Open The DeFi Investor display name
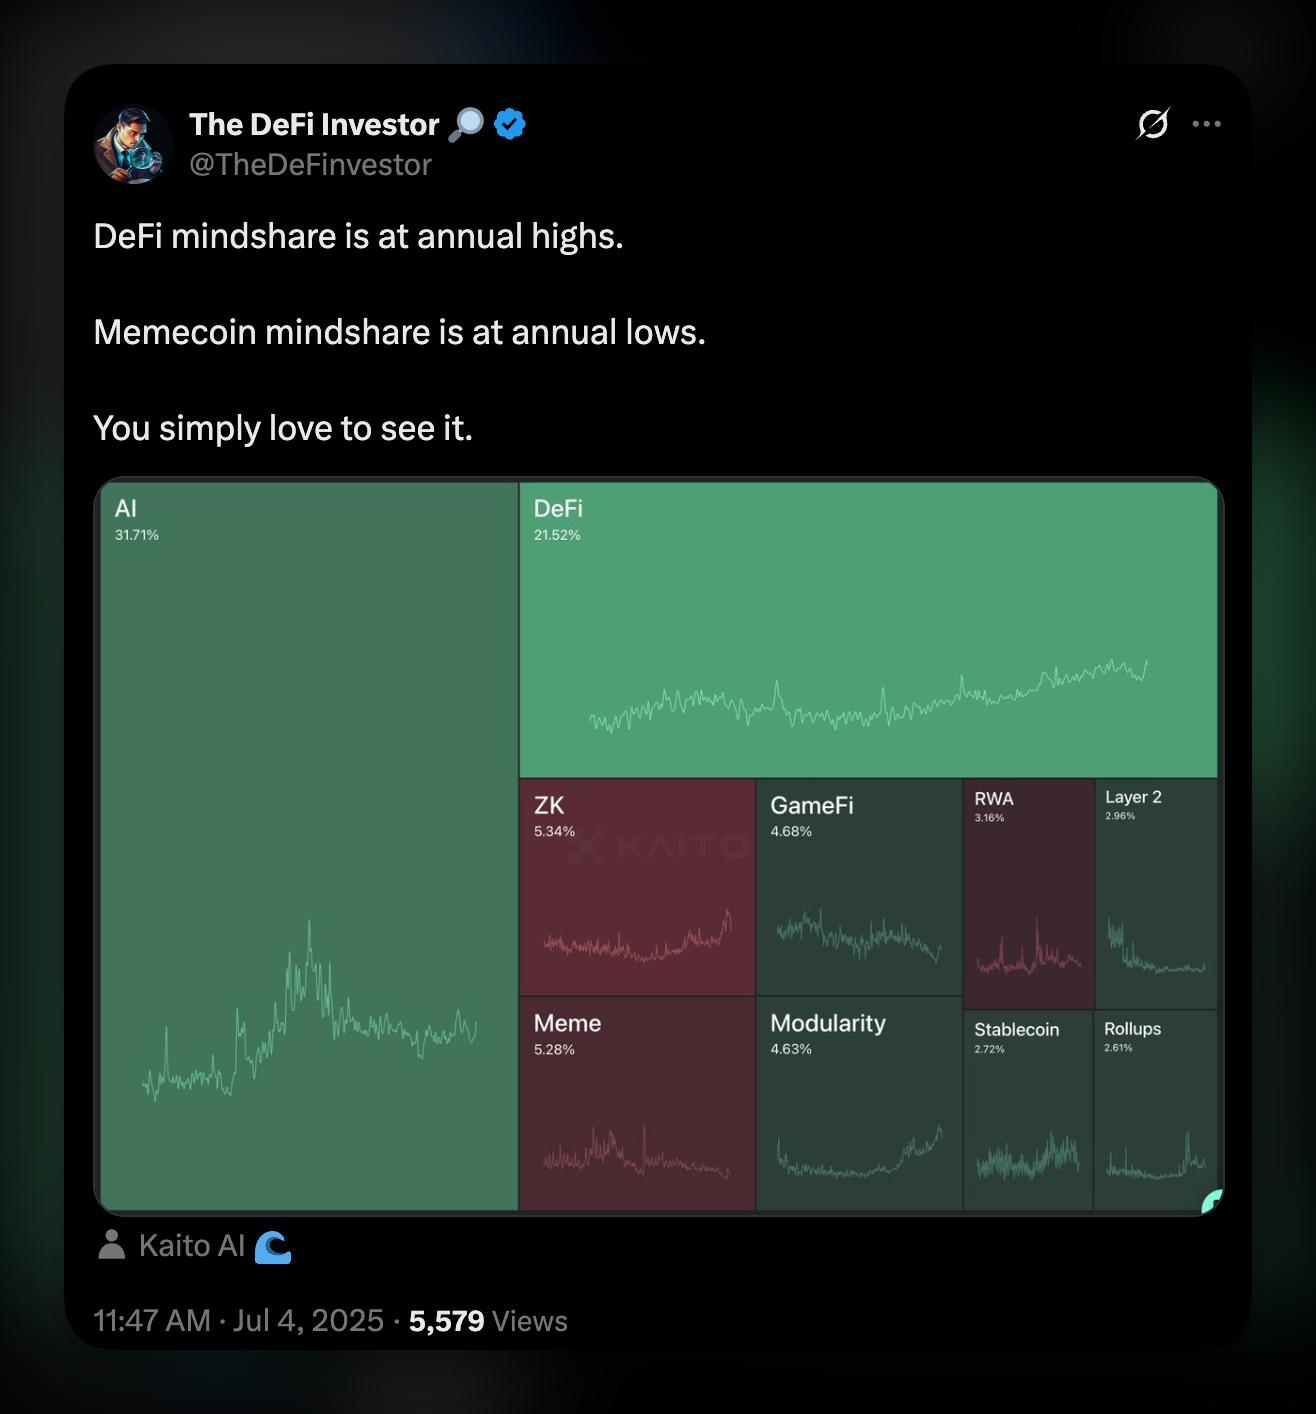Screen dimensions: 1316x1414 pyautogui.click(x=314, y=124)
